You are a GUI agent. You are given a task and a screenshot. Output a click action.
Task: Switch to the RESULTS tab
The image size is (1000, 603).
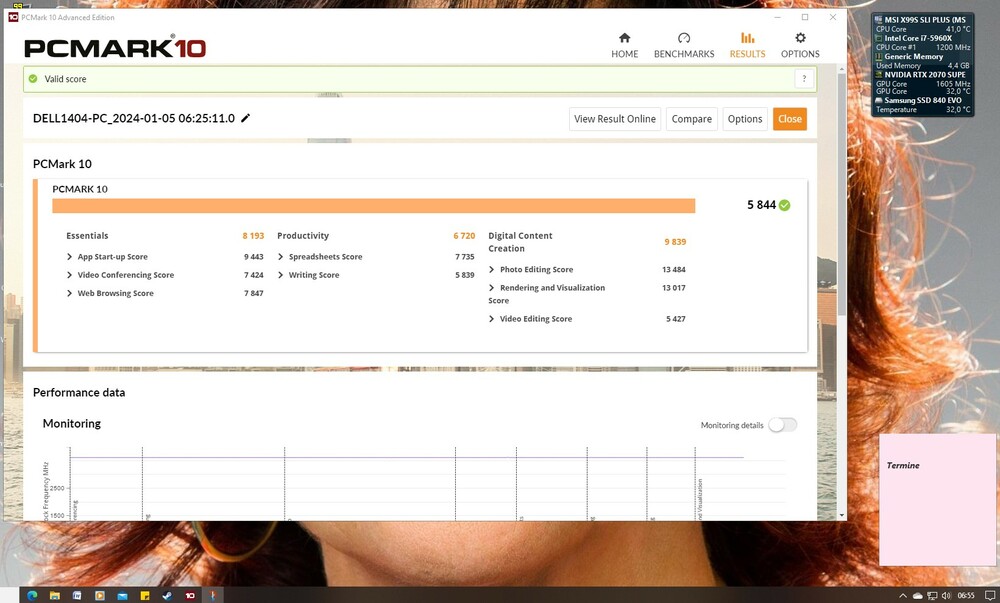point(747,46)
